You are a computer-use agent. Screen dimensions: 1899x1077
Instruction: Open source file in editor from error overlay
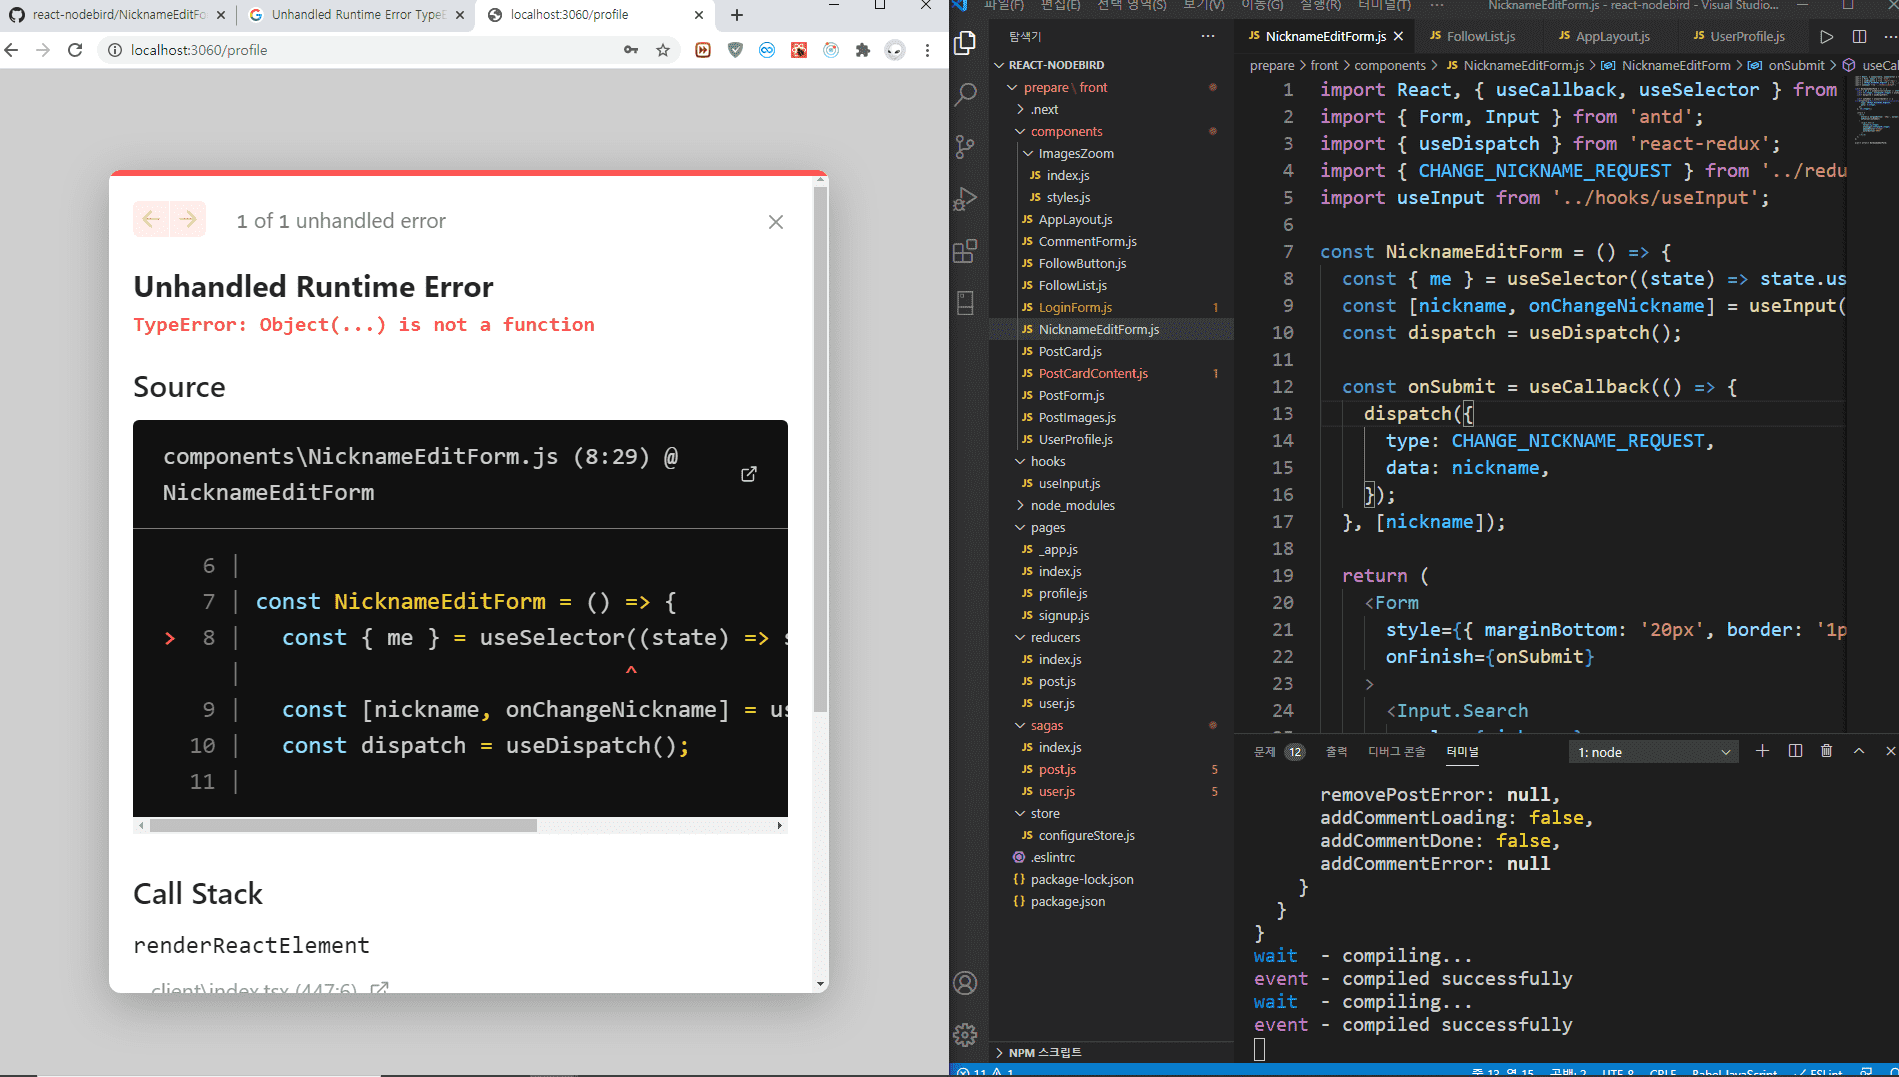click(x=748, y=474)
